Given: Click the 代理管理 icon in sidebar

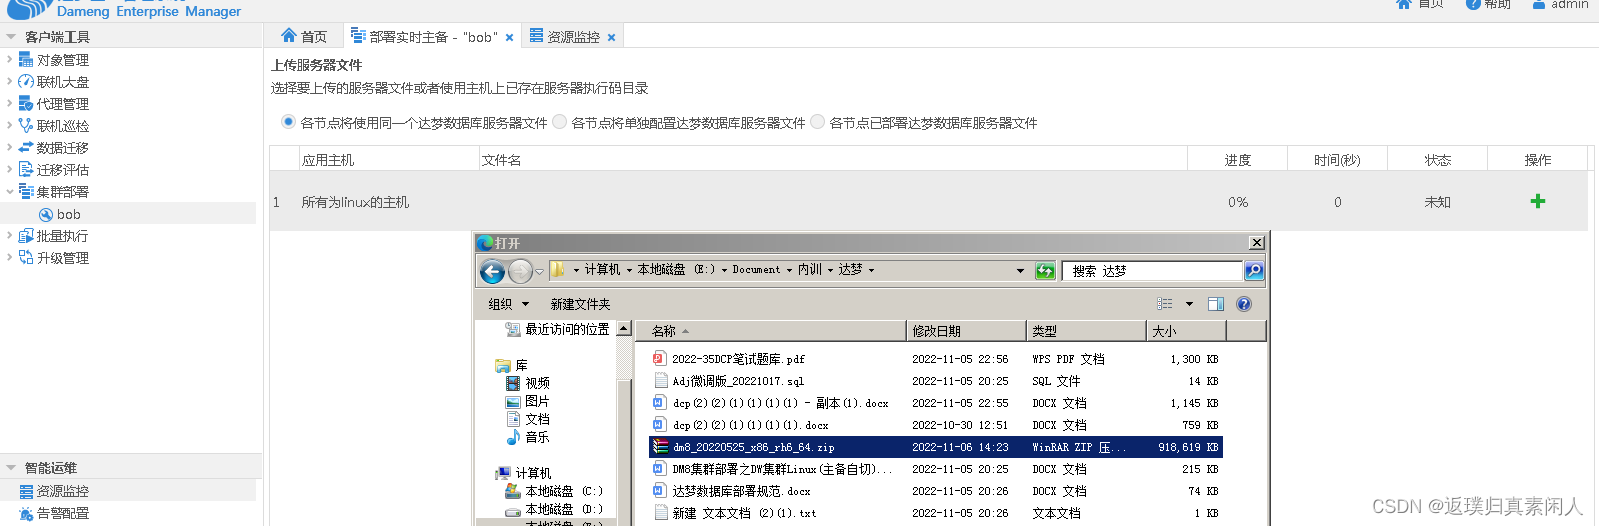Looking at the screenshot, I should point(26,104).
